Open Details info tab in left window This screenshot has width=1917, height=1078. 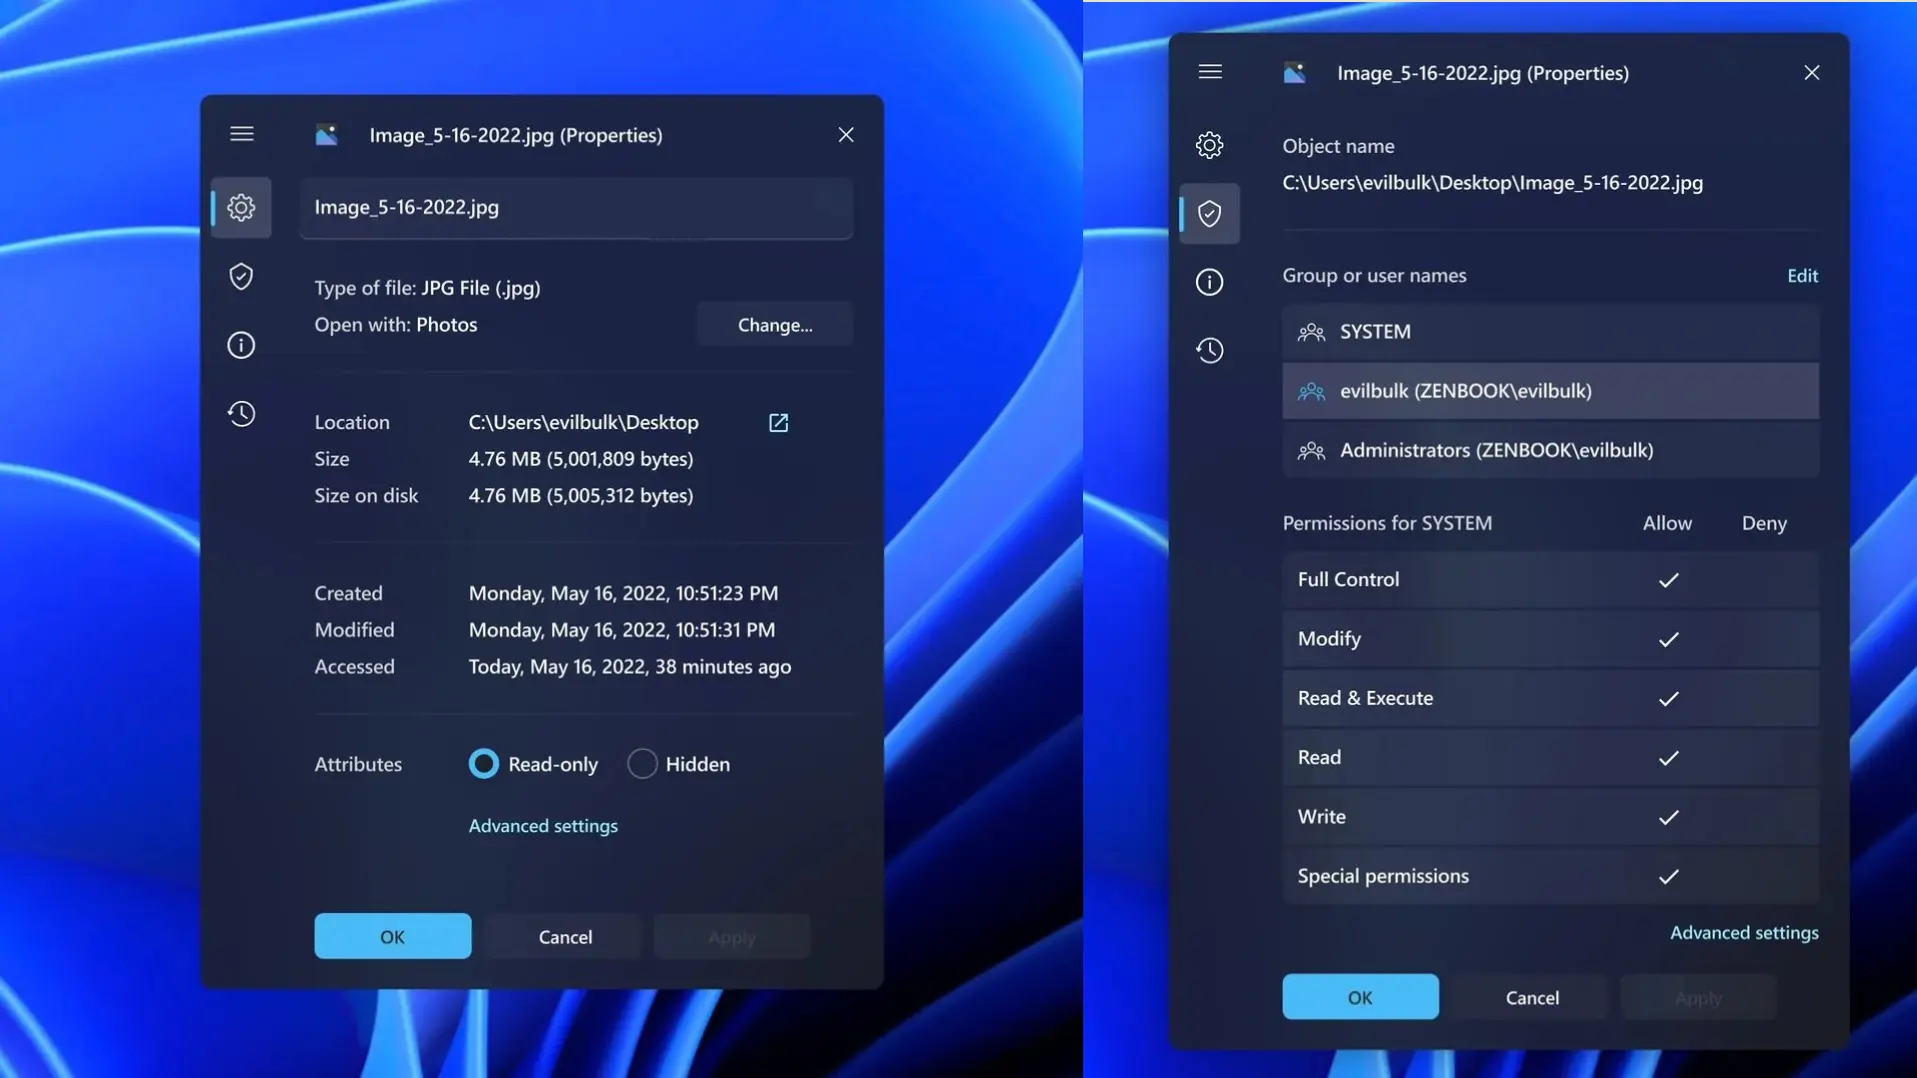click(241, 345)
